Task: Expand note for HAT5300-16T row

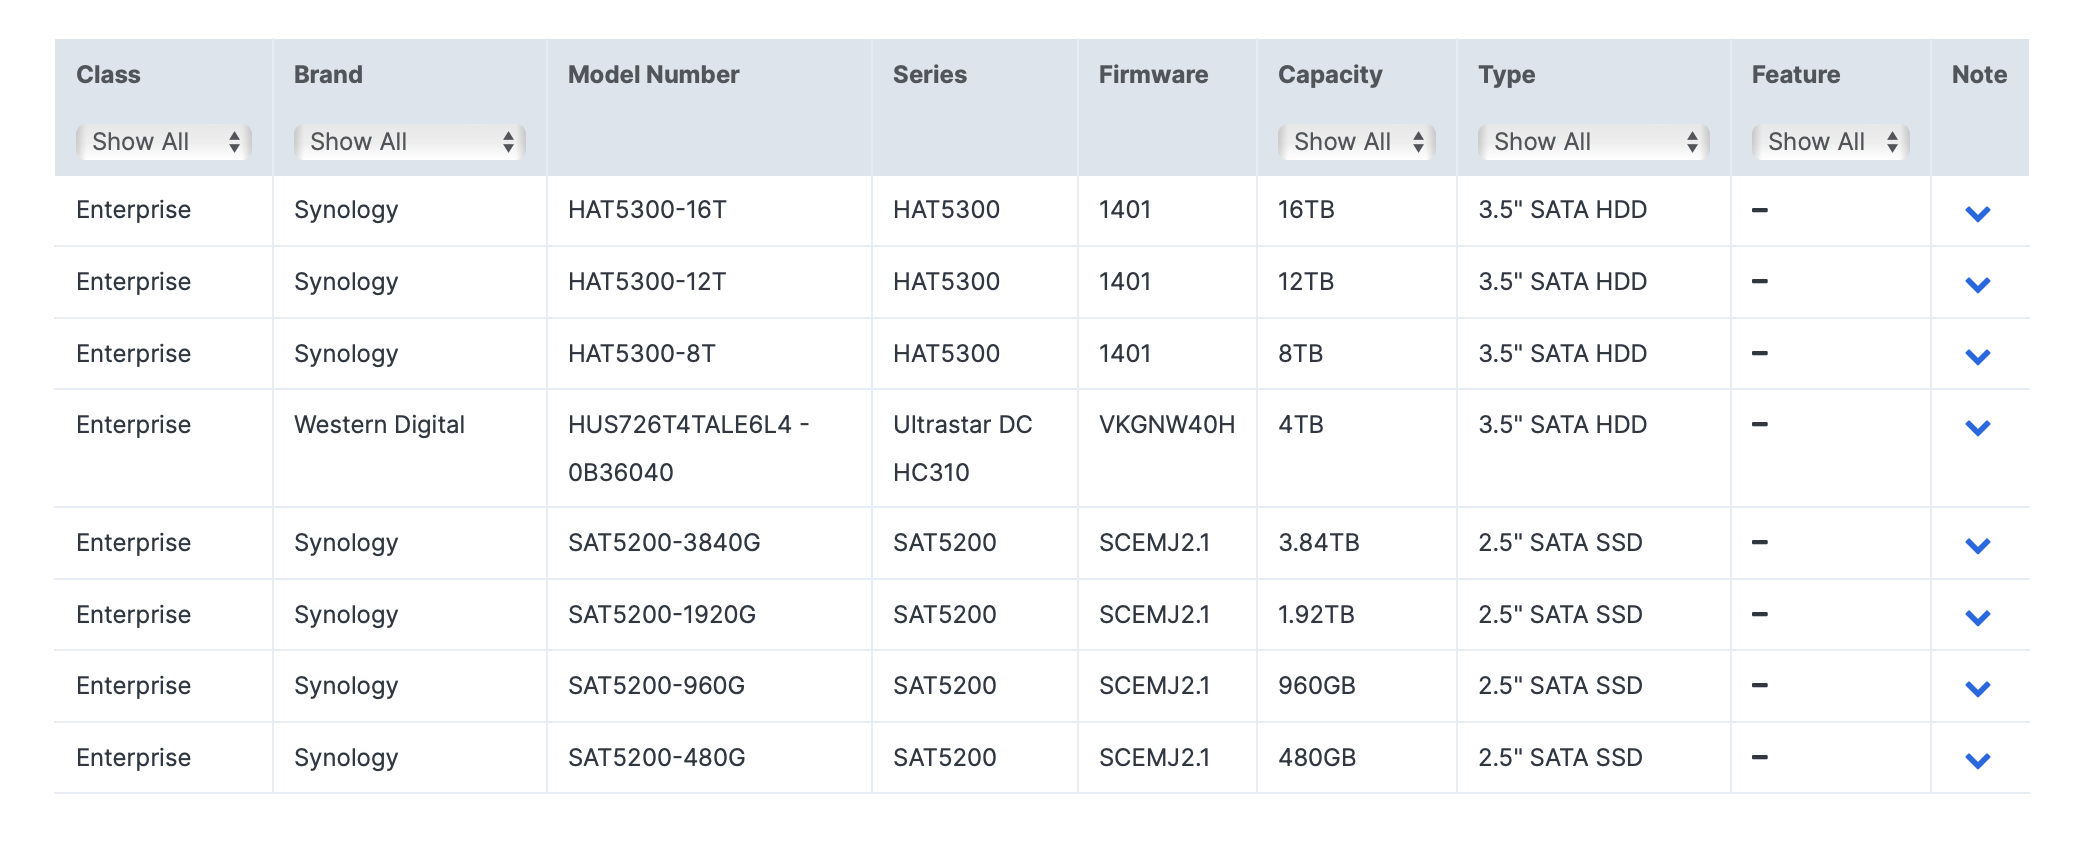Action: (1977, 213)
